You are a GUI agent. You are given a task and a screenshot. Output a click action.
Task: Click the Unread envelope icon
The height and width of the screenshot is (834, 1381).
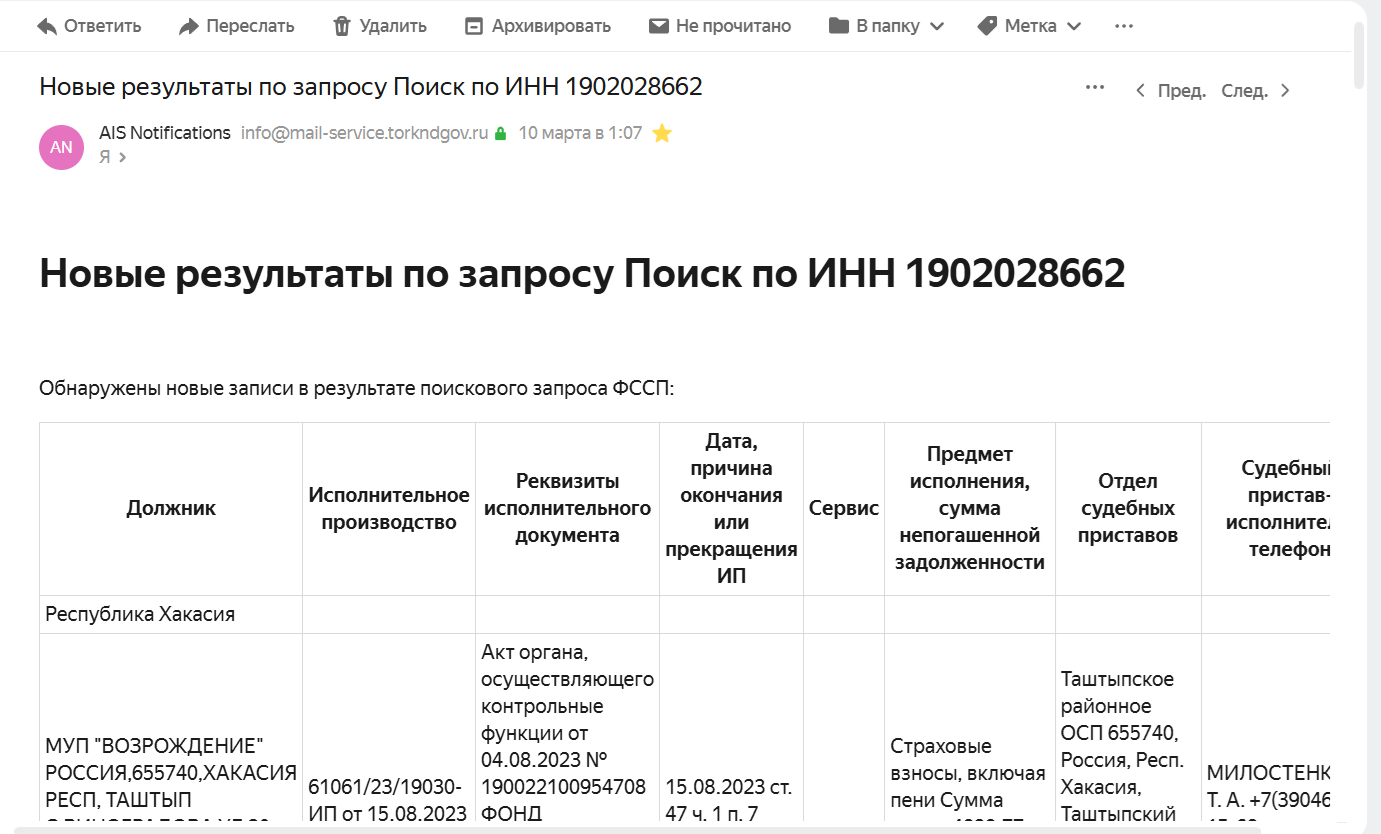tap(658, 26)
